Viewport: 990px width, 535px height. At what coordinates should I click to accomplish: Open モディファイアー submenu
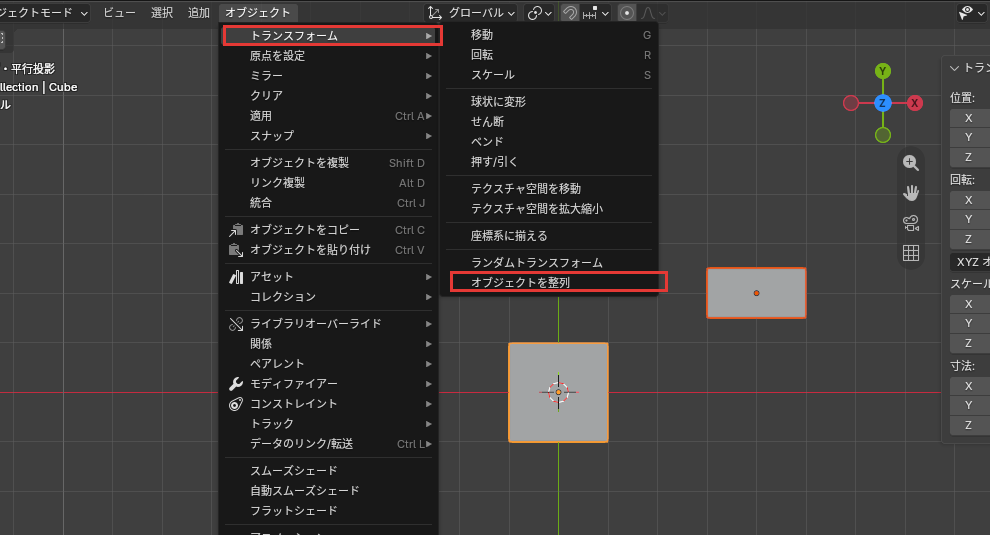[x=328, y=383]
